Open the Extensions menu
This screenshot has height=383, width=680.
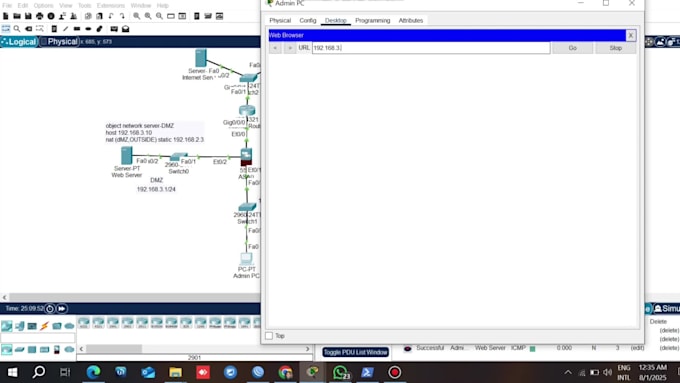click(111, 5)
